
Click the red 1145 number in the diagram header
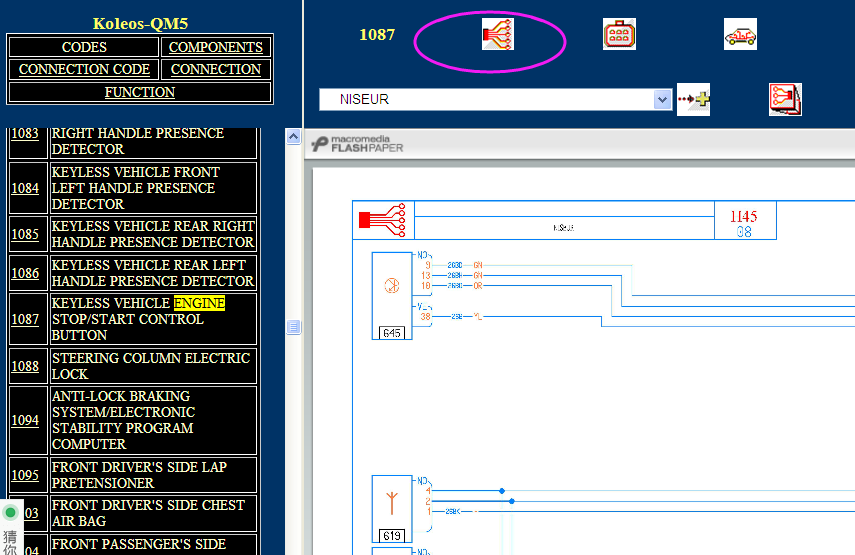pos(744,216)
